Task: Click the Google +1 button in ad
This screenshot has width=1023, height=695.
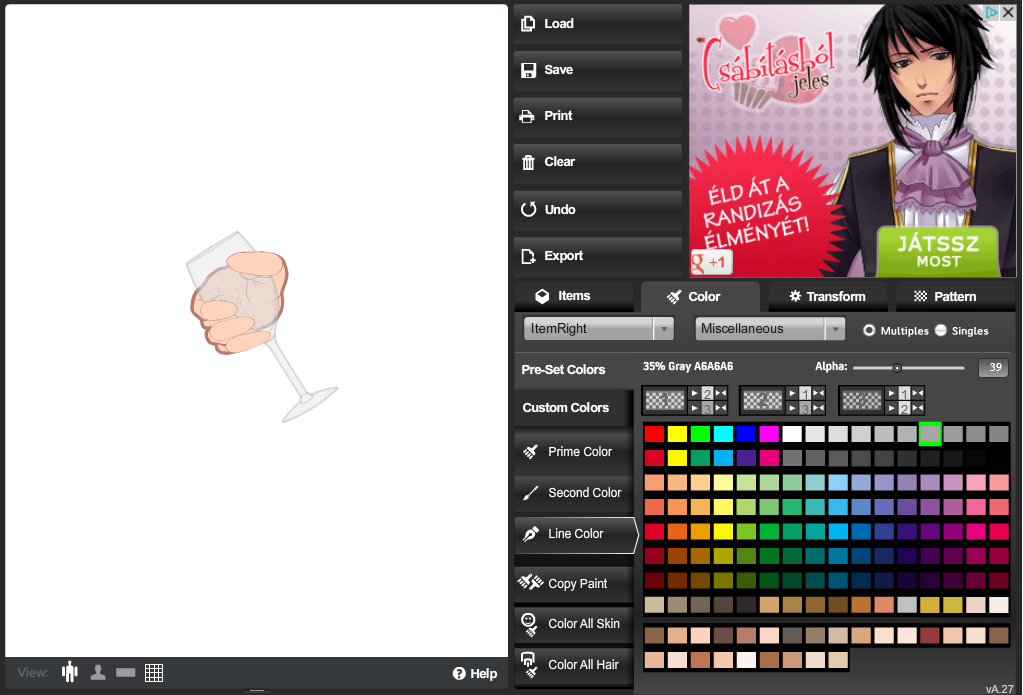Action: click(711, 262)
